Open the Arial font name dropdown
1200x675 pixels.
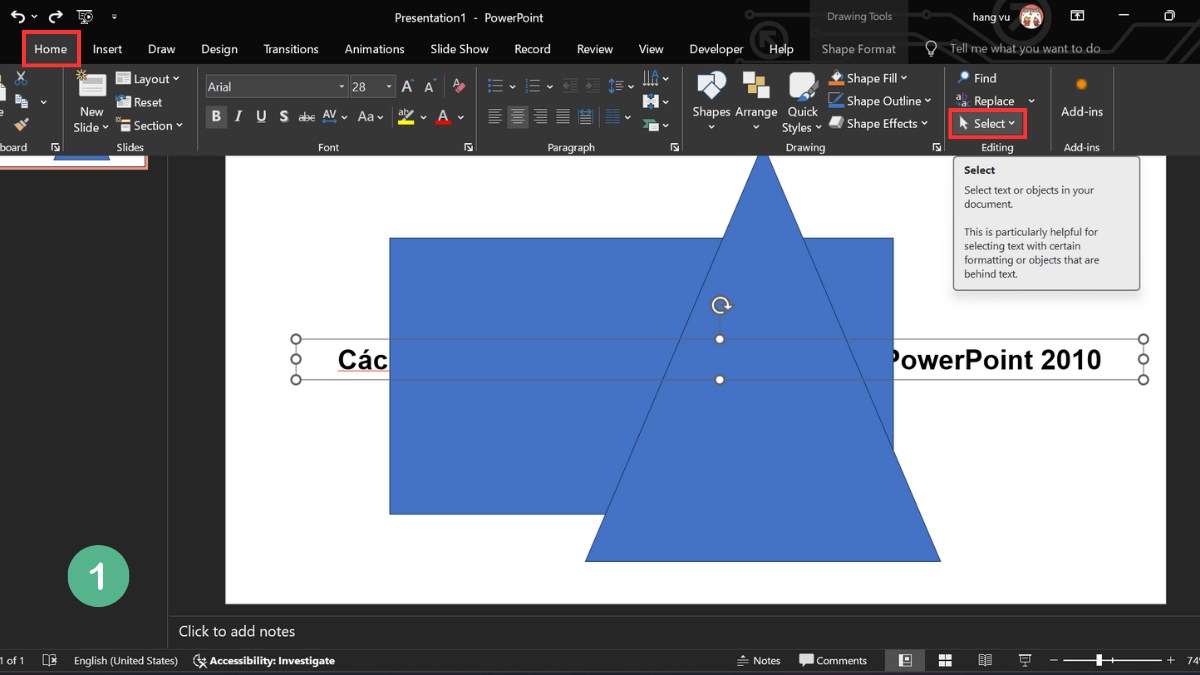[341, 87]
